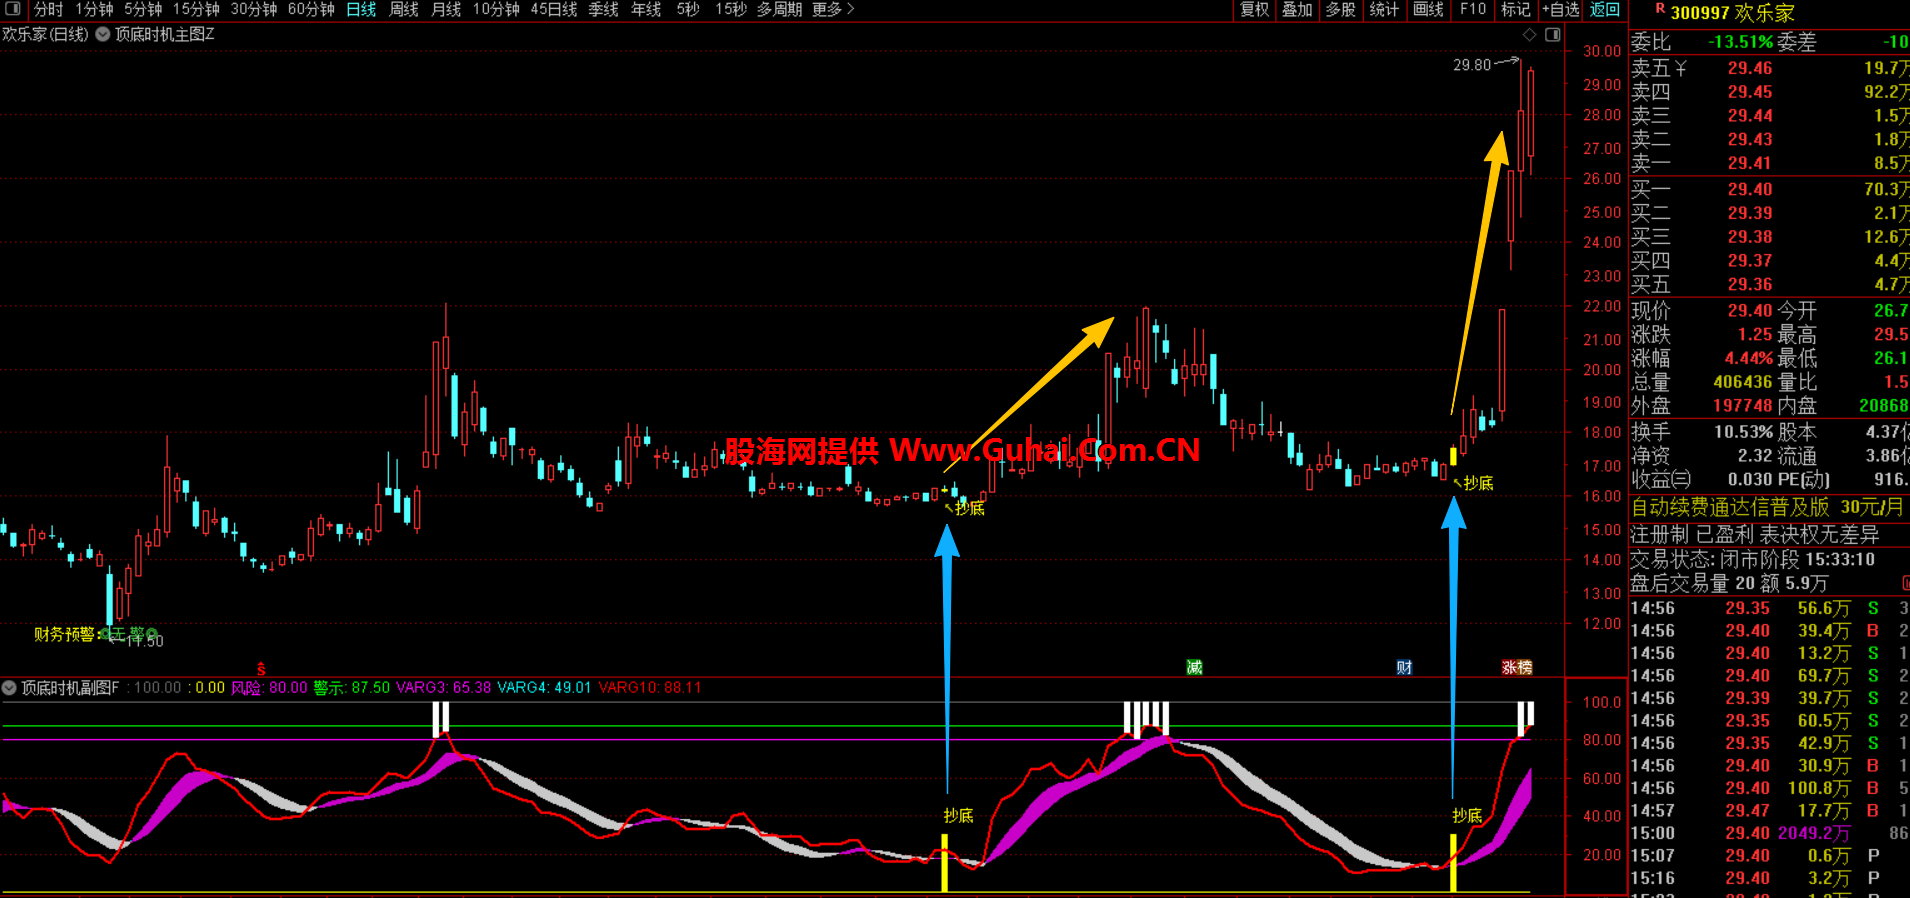Add stock via +自选 button
The image size is (1910, 898).
coord(1560,9)
